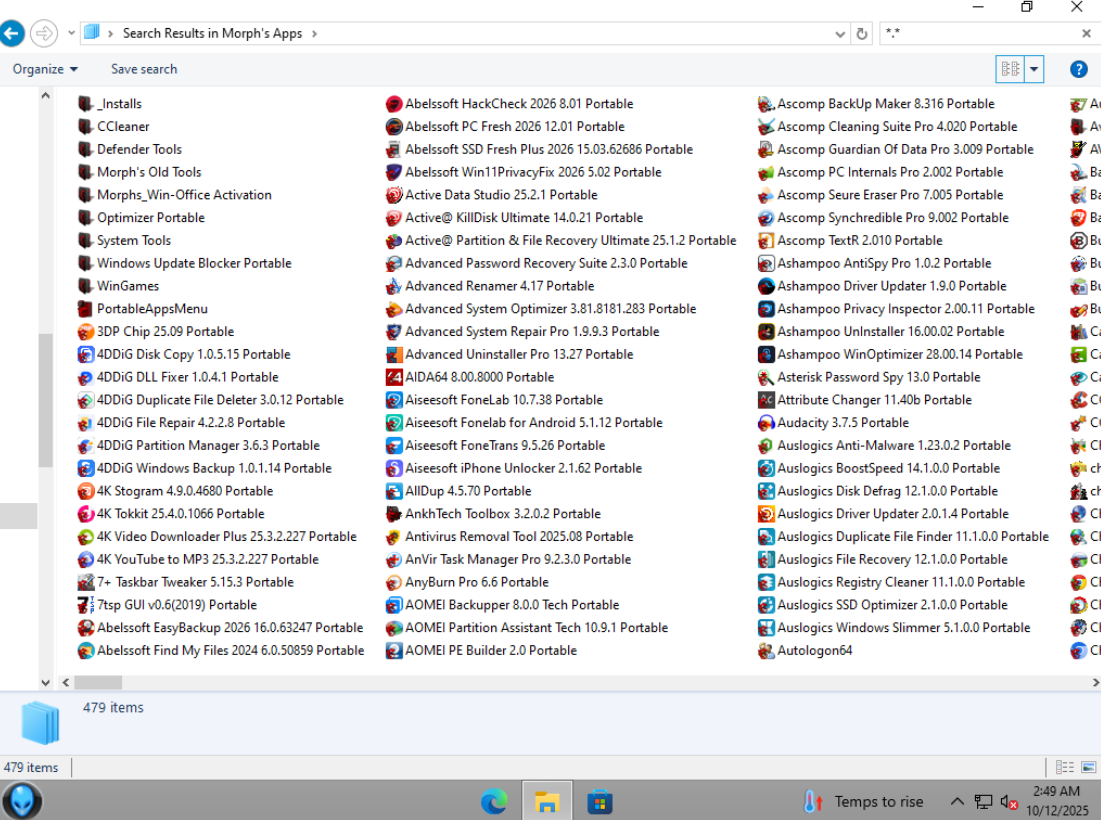Viewport: 1101px width, 820px height.
Task: Click the PortableAppsMenu icon
Action: [x=85, y=309]
